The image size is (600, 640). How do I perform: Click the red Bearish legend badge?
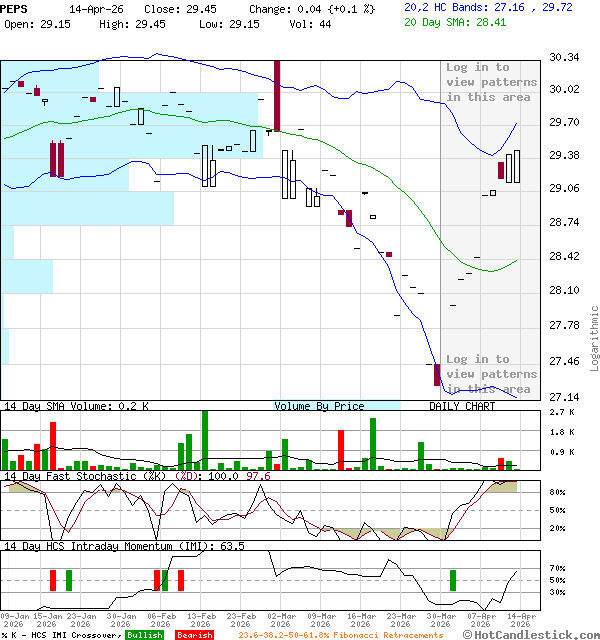(193, 635)
